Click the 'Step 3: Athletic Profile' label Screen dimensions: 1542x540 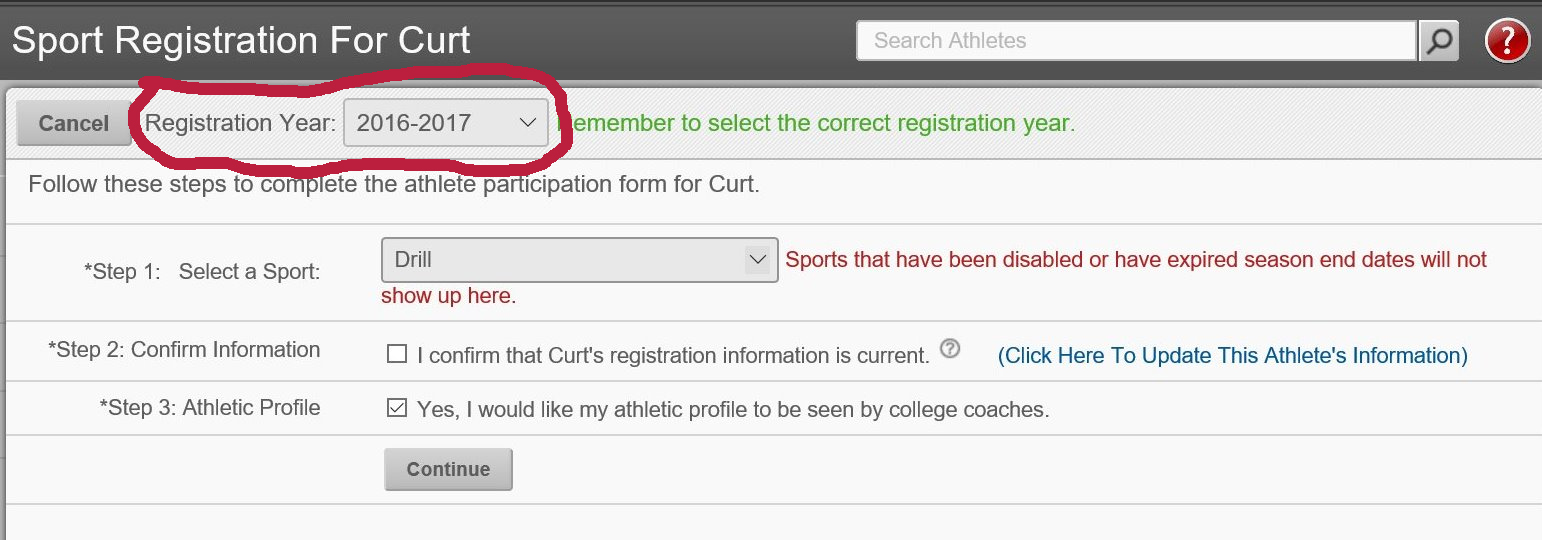210,408
